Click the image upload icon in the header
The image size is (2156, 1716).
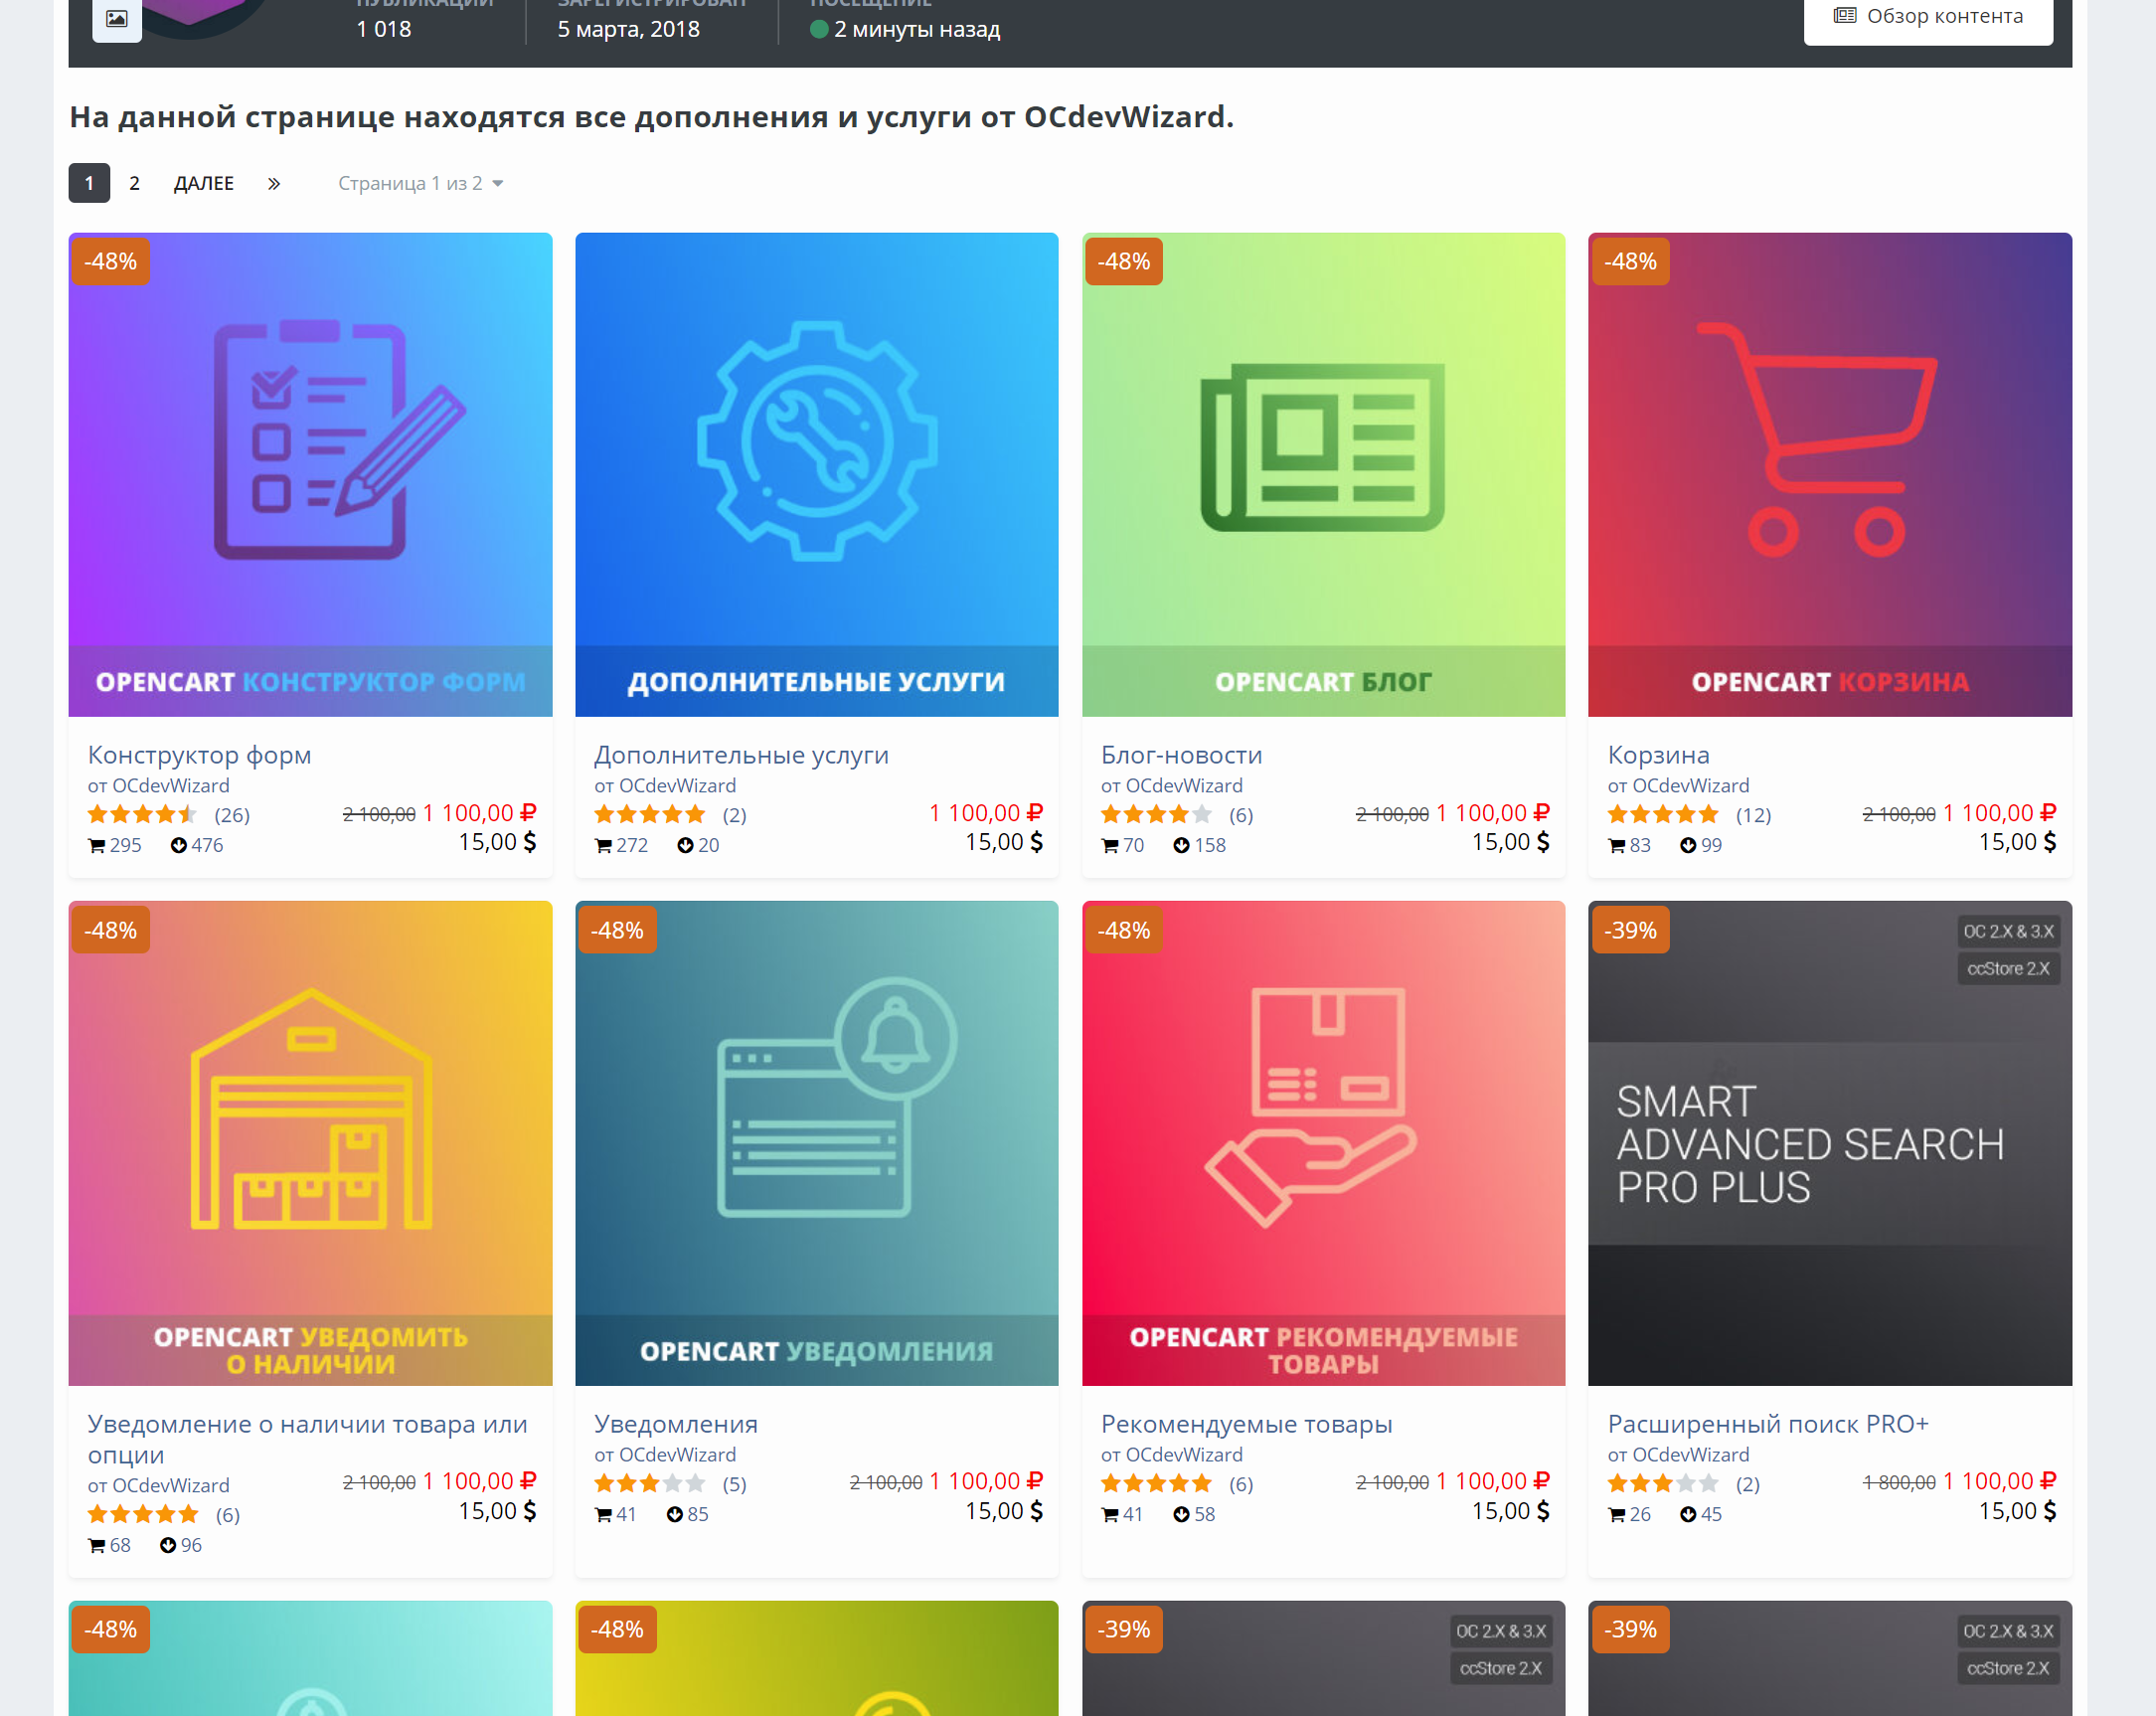point(117,19)
